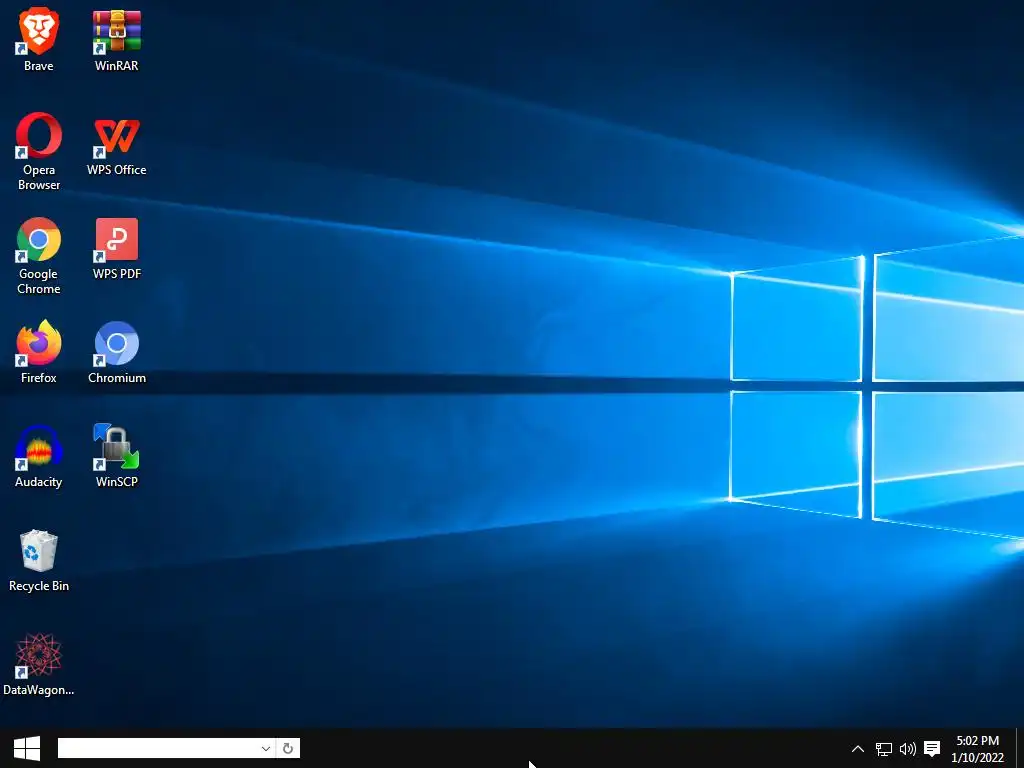The image size is (1024, 768).
Task: Click the taskbar address input field
Action: coord(158,748)
